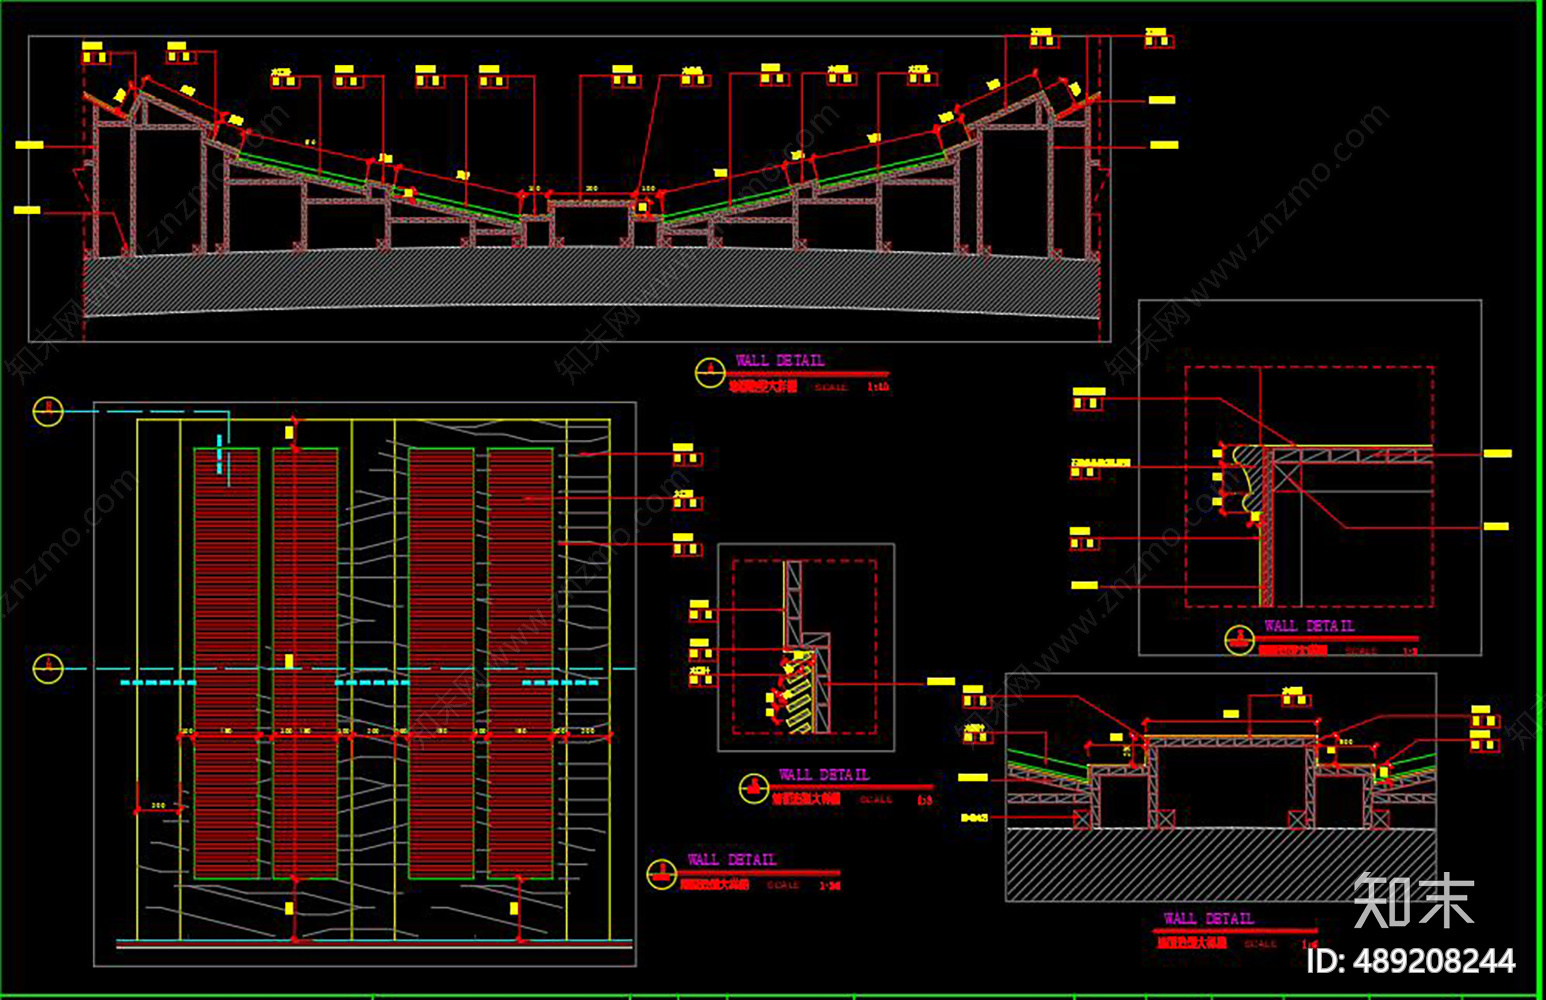Click section marker circle on cyan horizontal cut line
The height and width of the screenshot is (1000, 1546).
point(48,668)
